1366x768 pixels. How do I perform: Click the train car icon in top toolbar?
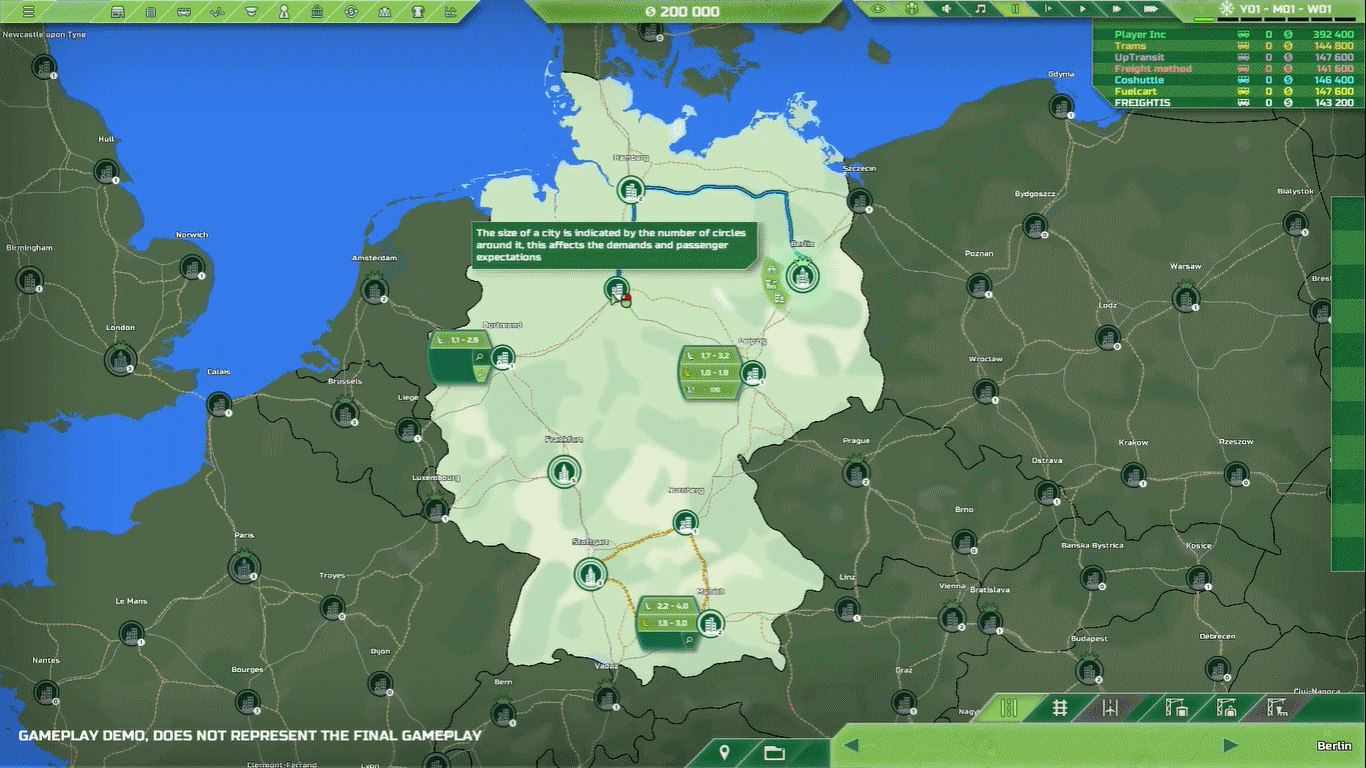click(151, 11)
